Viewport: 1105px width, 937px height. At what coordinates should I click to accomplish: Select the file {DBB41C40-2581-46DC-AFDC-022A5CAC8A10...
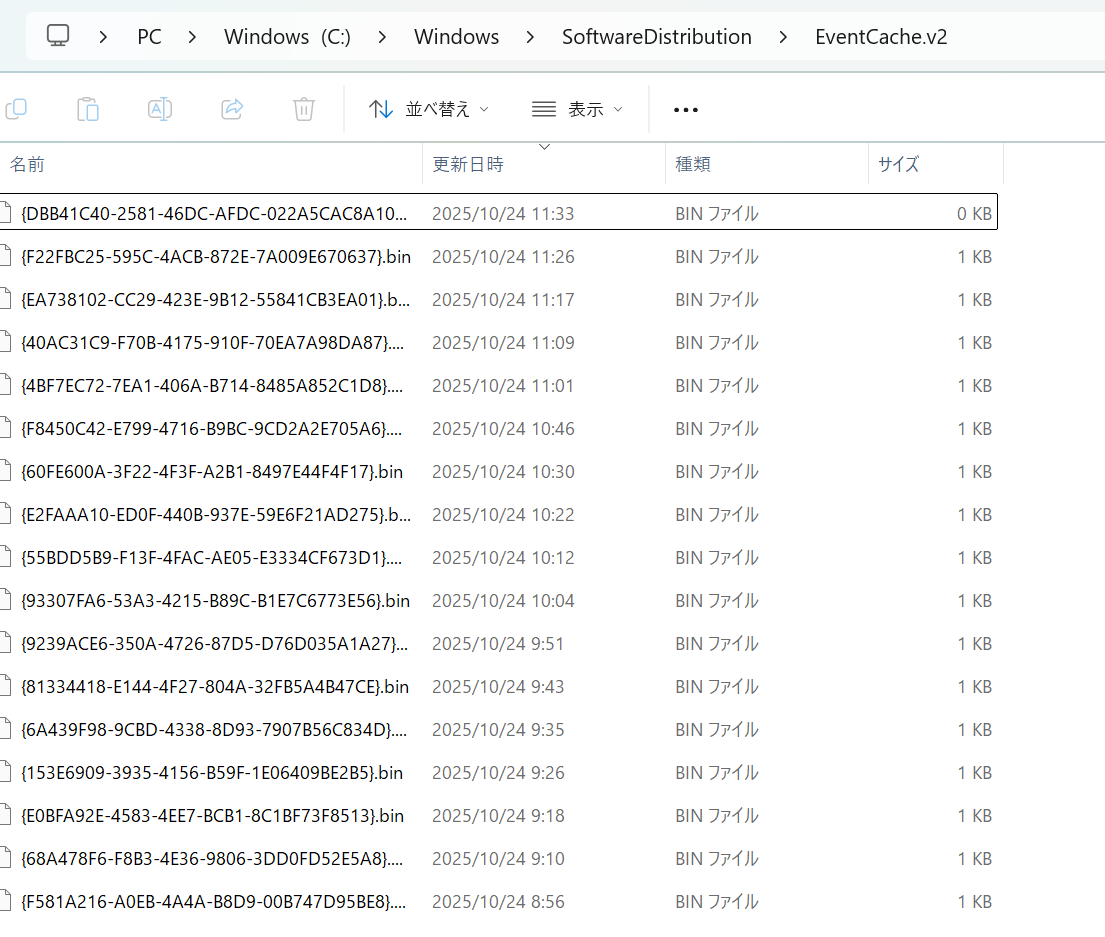click(499, 213)
